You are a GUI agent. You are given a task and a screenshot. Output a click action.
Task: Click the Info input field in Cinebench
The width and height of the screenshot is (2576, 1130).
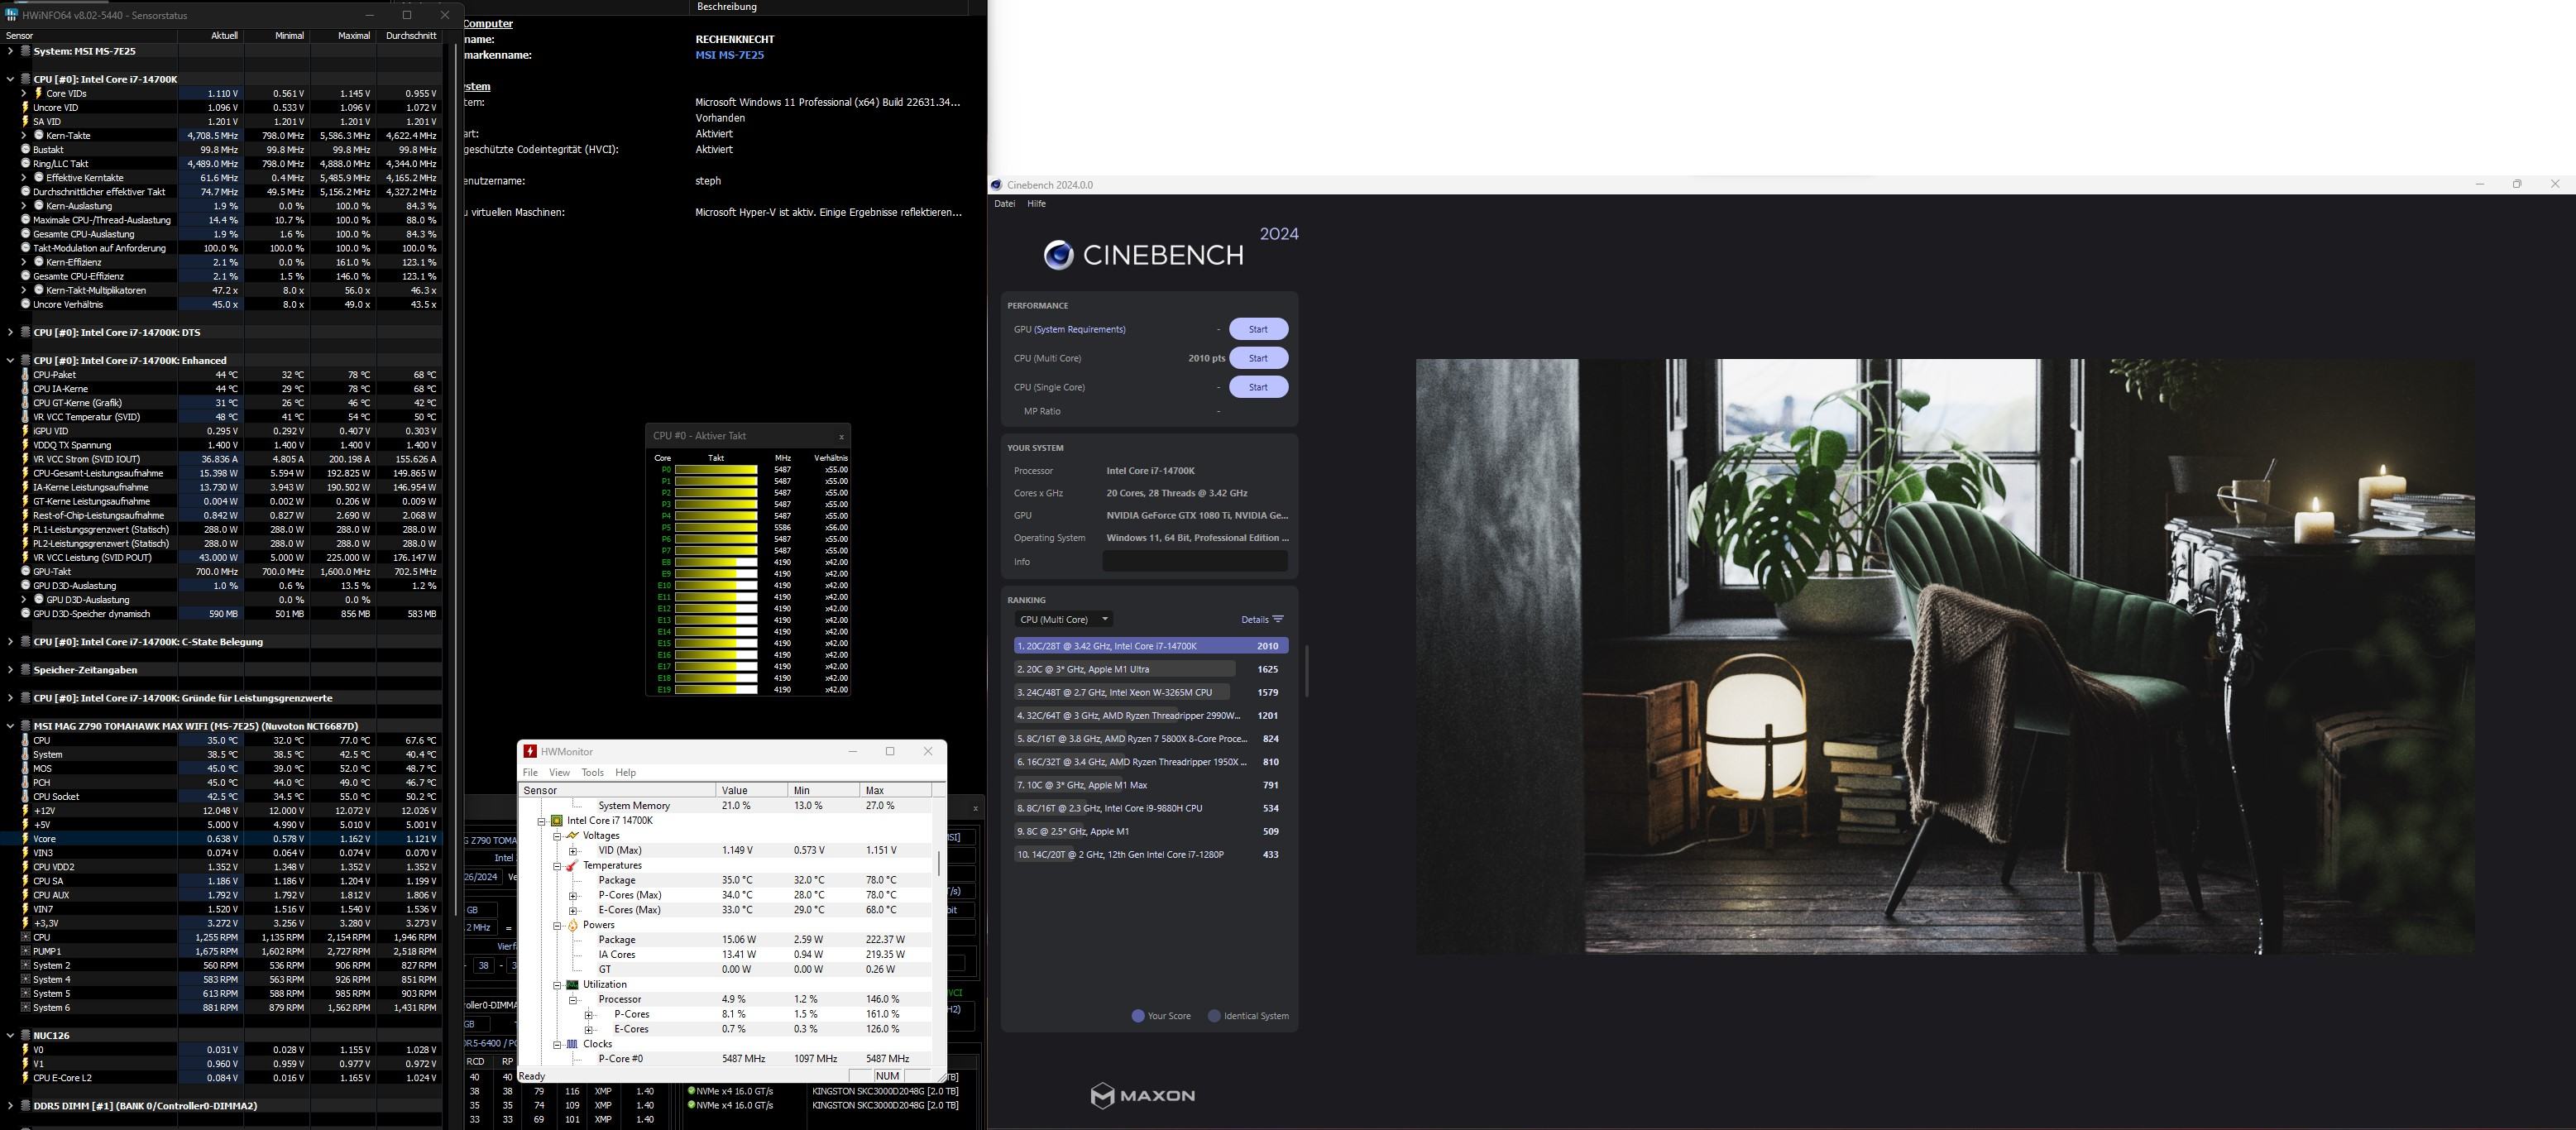[x=1195, y=561]
